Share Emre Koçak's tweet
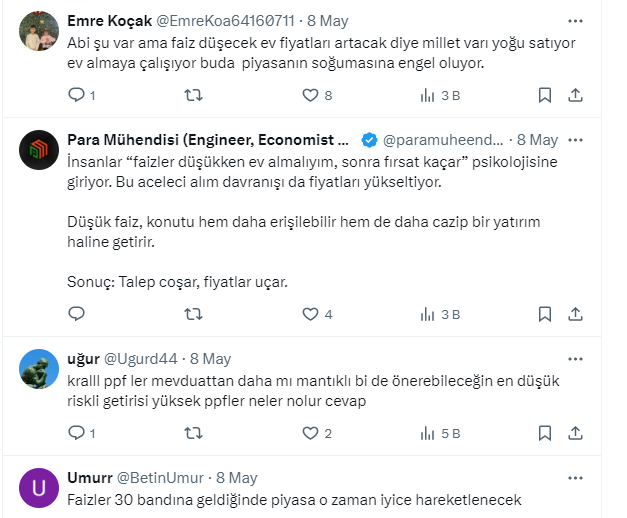Viewport: 627px width, 518px height. click(x=575, y=95)
